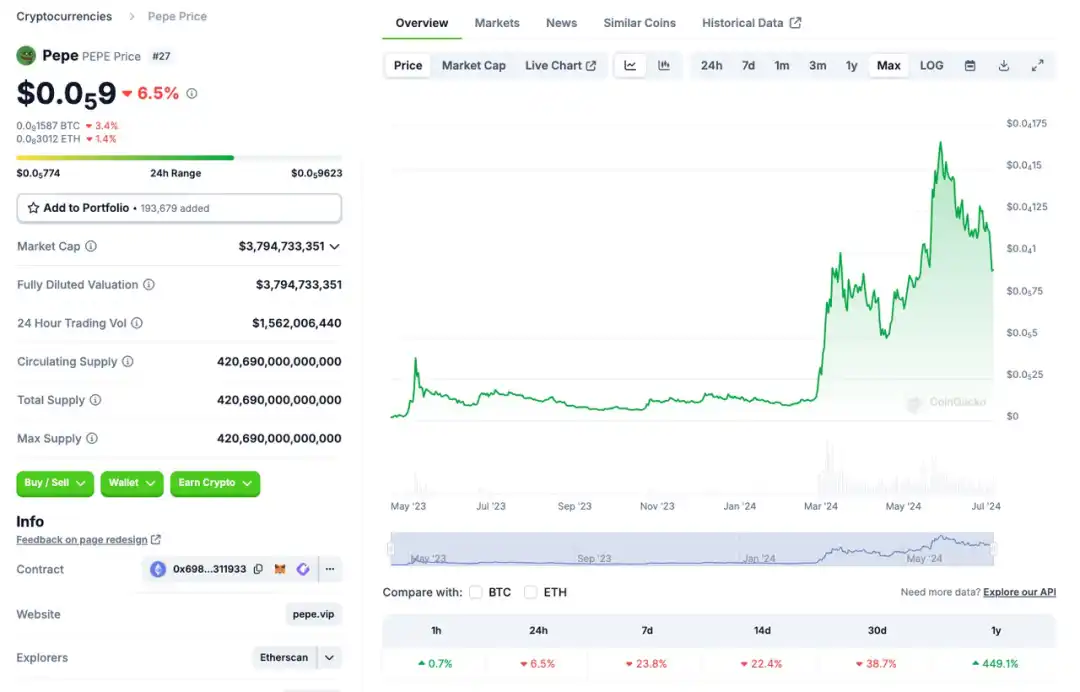The image size is (1080, 692).
Task: Open the Buy / Sell dropdown
Action: point(55,484)
